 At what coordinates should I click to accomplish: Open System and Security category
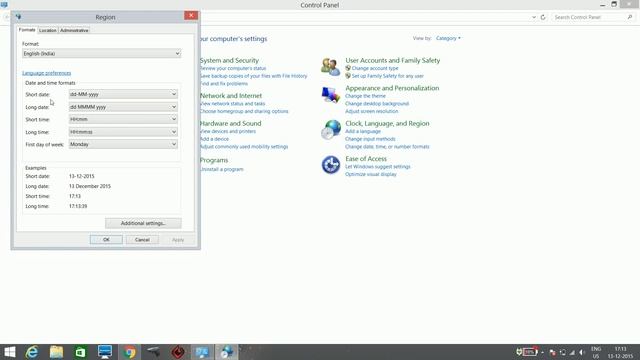coord(229,60)
